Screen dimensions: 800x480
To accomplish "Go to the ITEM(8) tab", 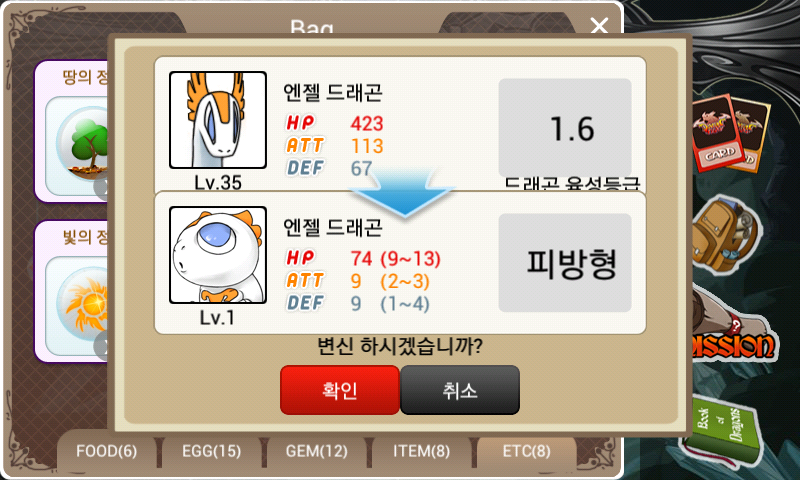I will [x=421, y=451].
